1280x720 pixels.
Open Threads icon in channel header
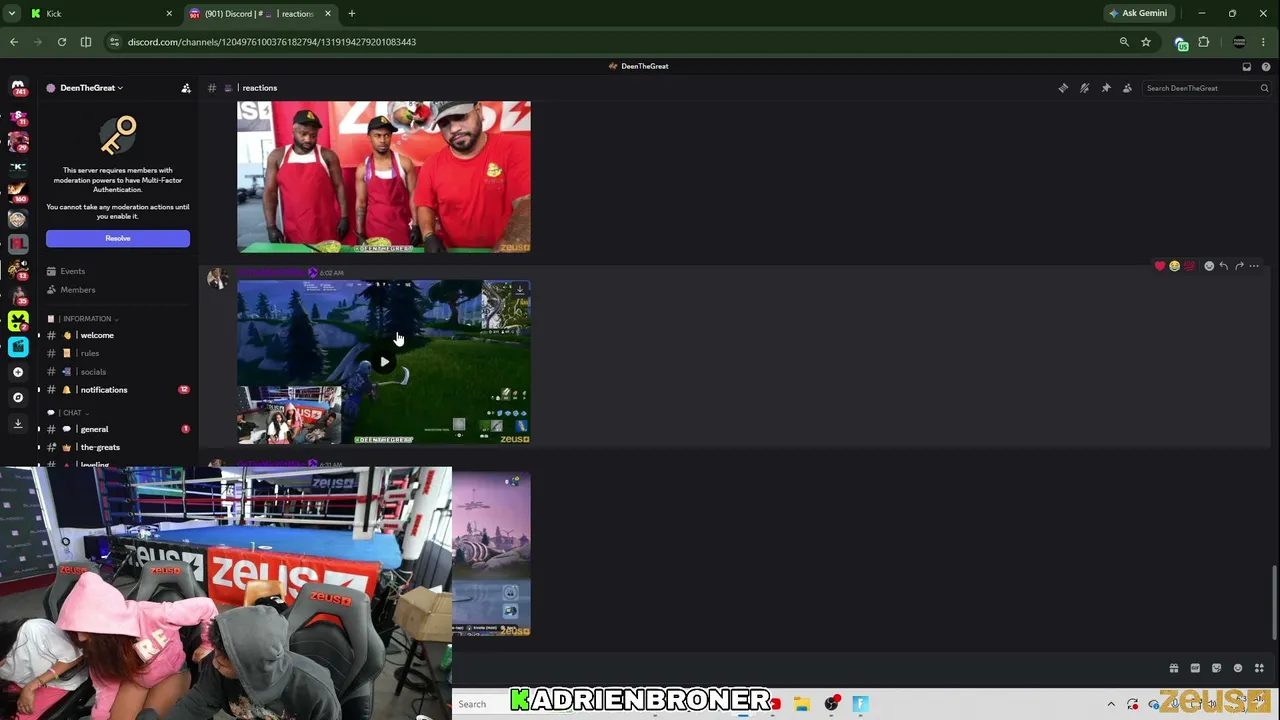pyautogui.click(x=1063, y=88)
